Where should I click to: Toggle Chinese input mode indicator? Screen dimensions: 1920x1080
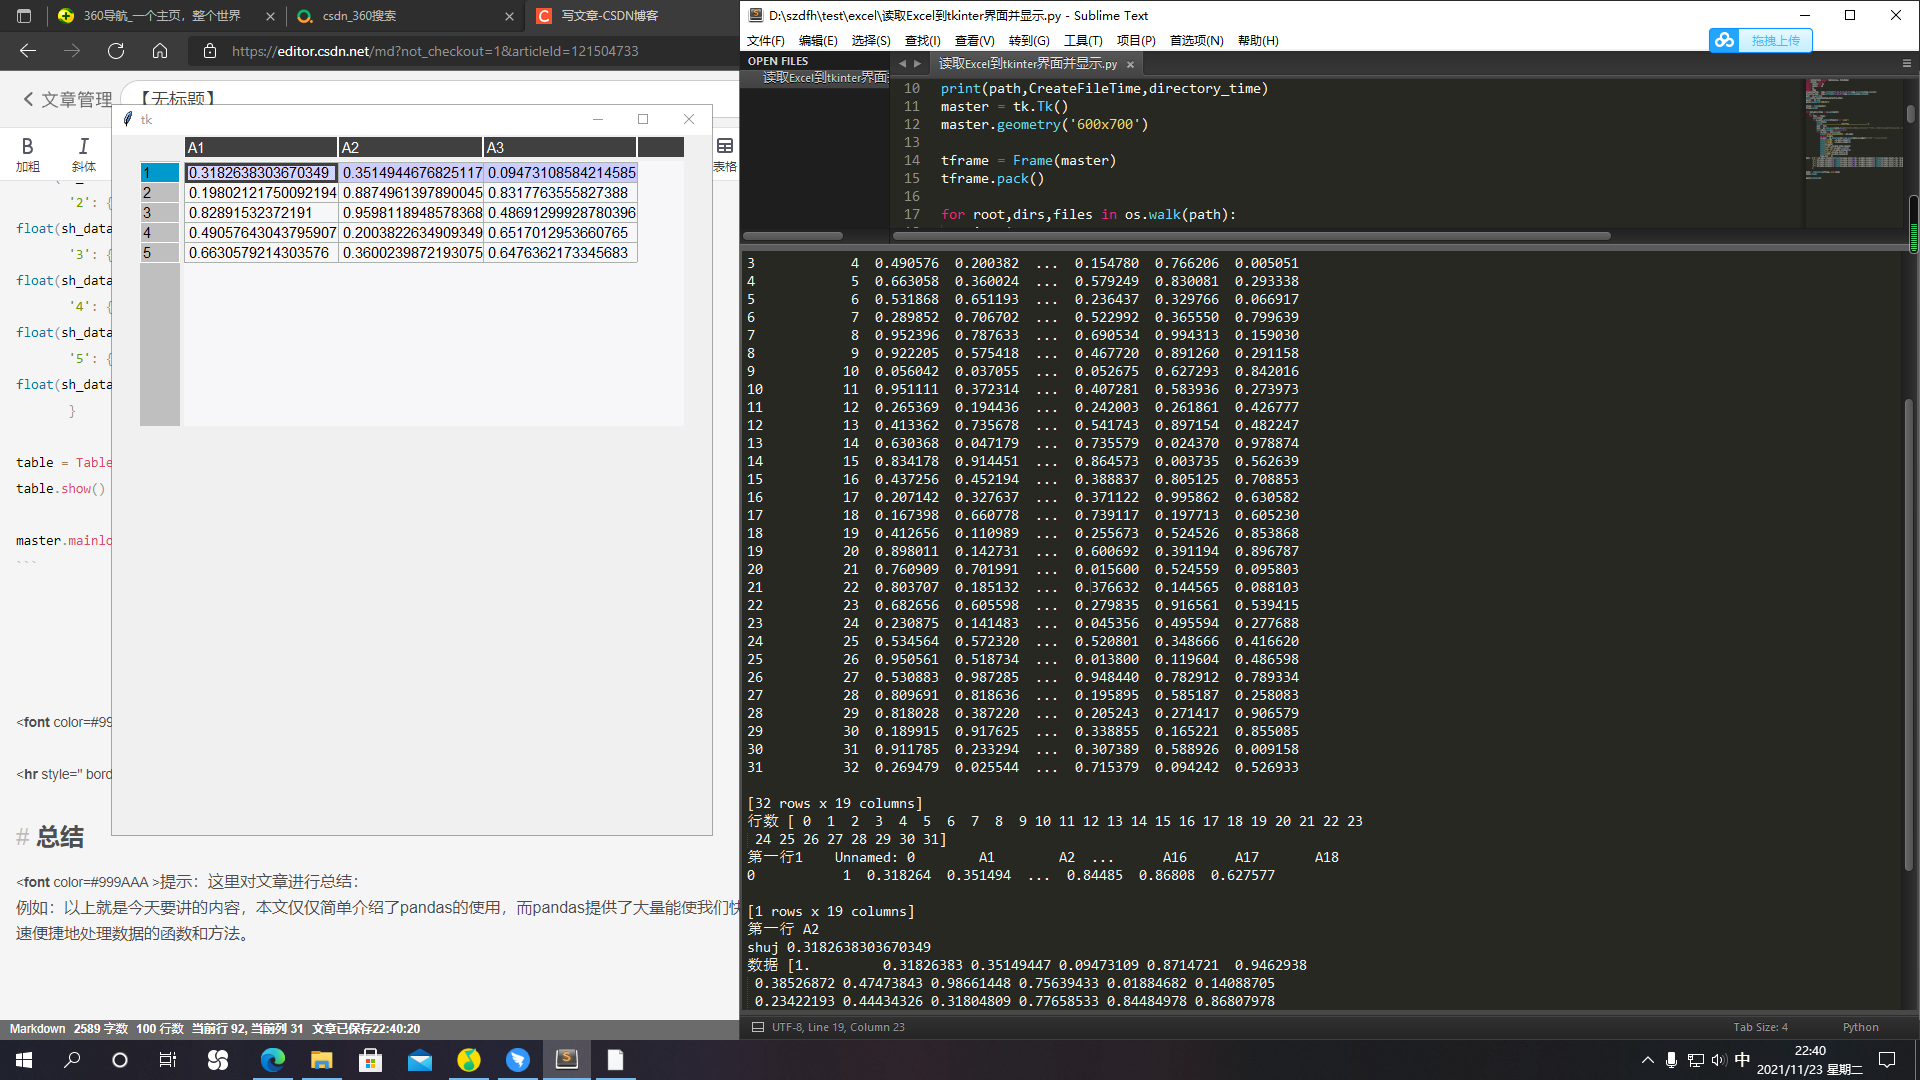pyautogui.click(x=1742, y=1060)
